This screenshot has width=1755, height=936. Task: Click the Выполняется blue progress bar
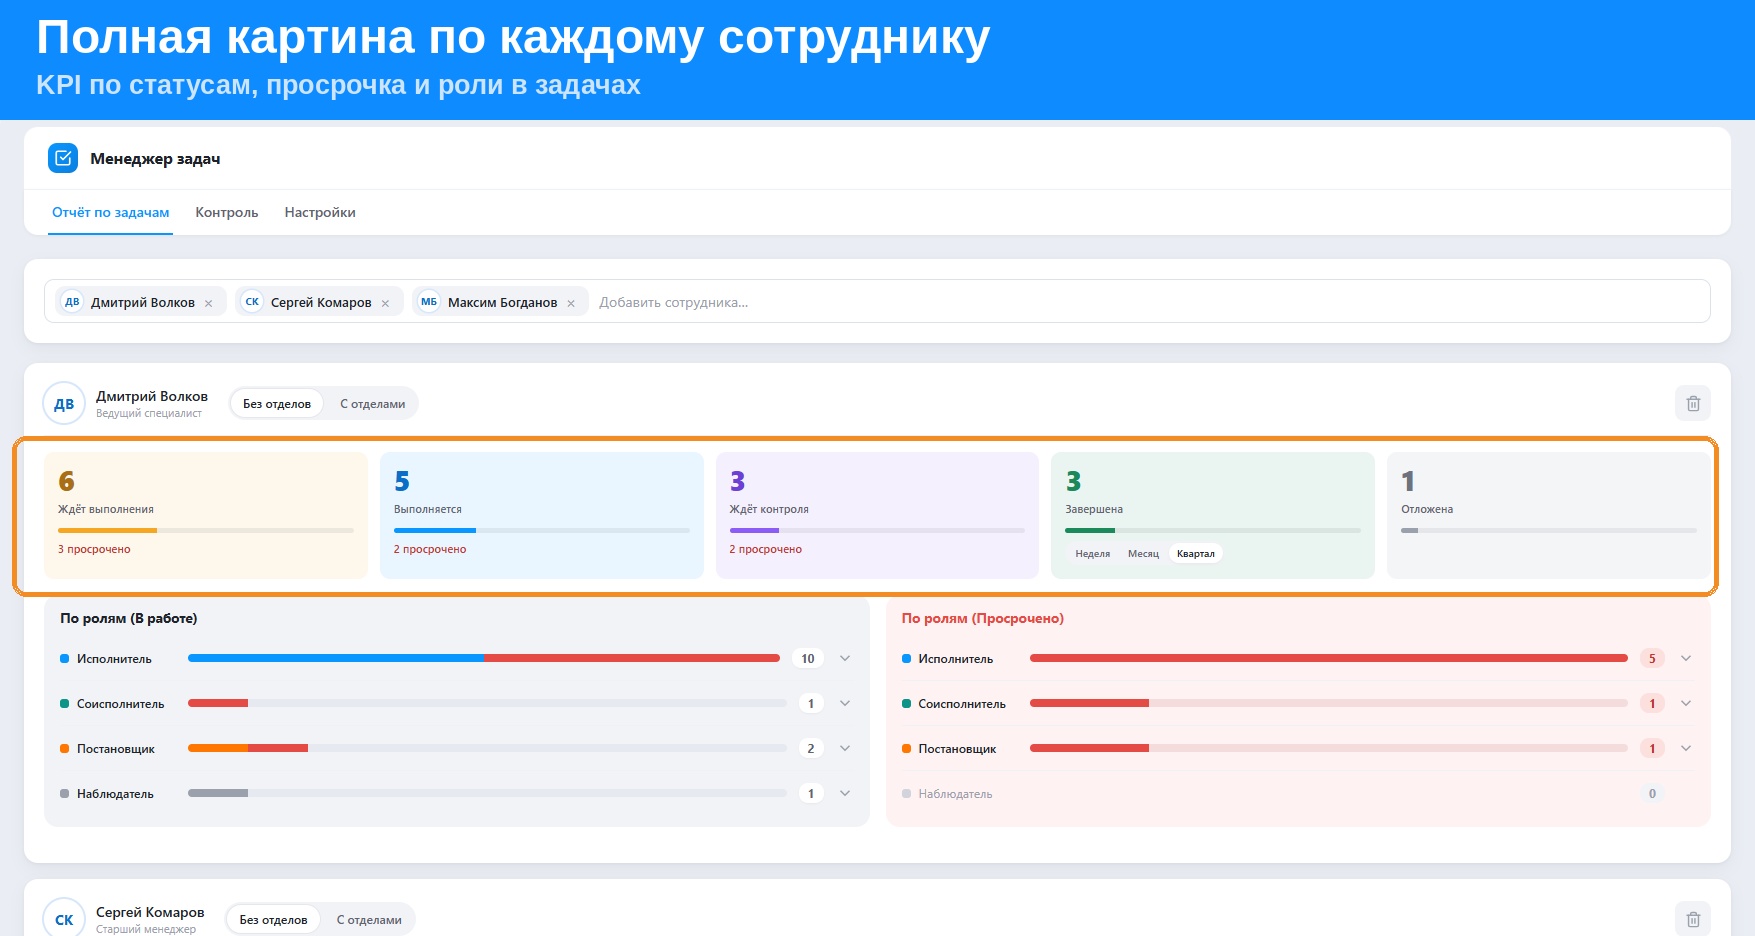point(542,530)
